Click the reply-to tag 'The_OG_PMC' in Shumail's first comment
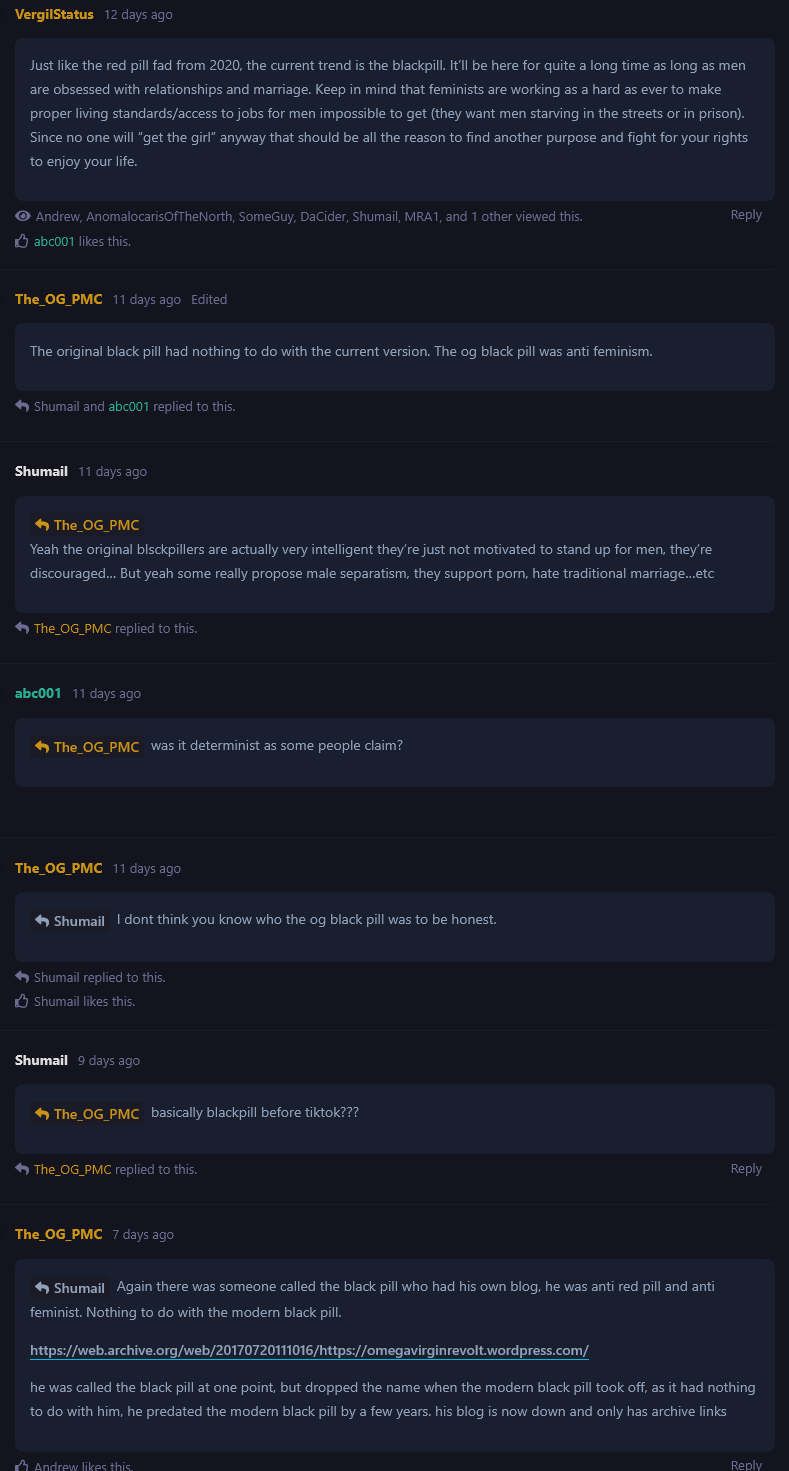This screenshot has width=789, height=1471. click(x=87, y=525)
